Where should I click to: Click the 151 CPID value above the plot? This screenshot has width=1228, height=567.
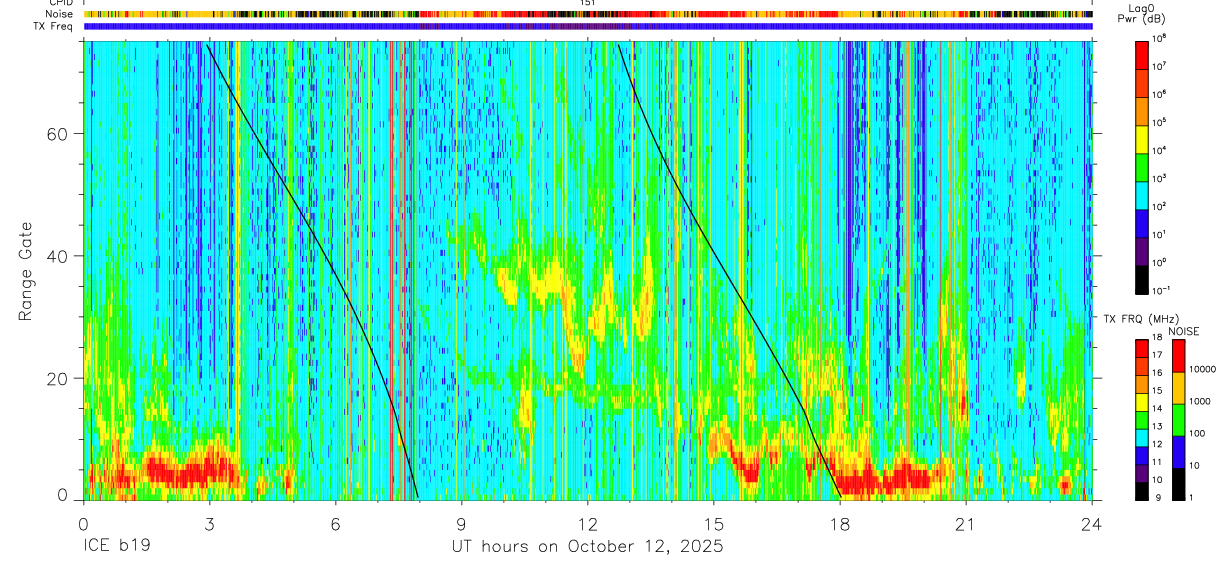(x=588, y=3)
